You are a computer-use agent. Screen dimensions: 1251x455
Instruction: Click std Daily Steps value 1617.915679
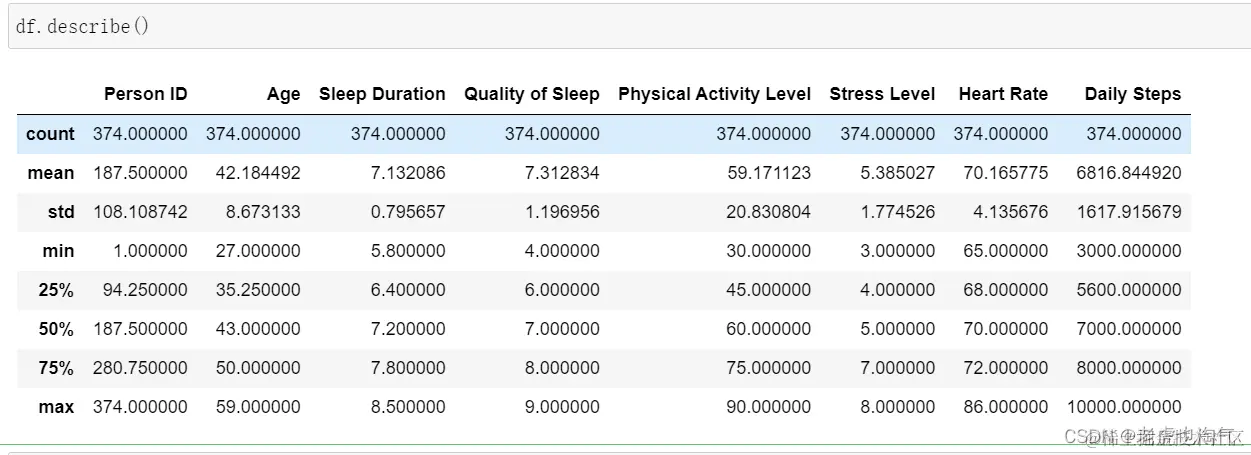1129,212
